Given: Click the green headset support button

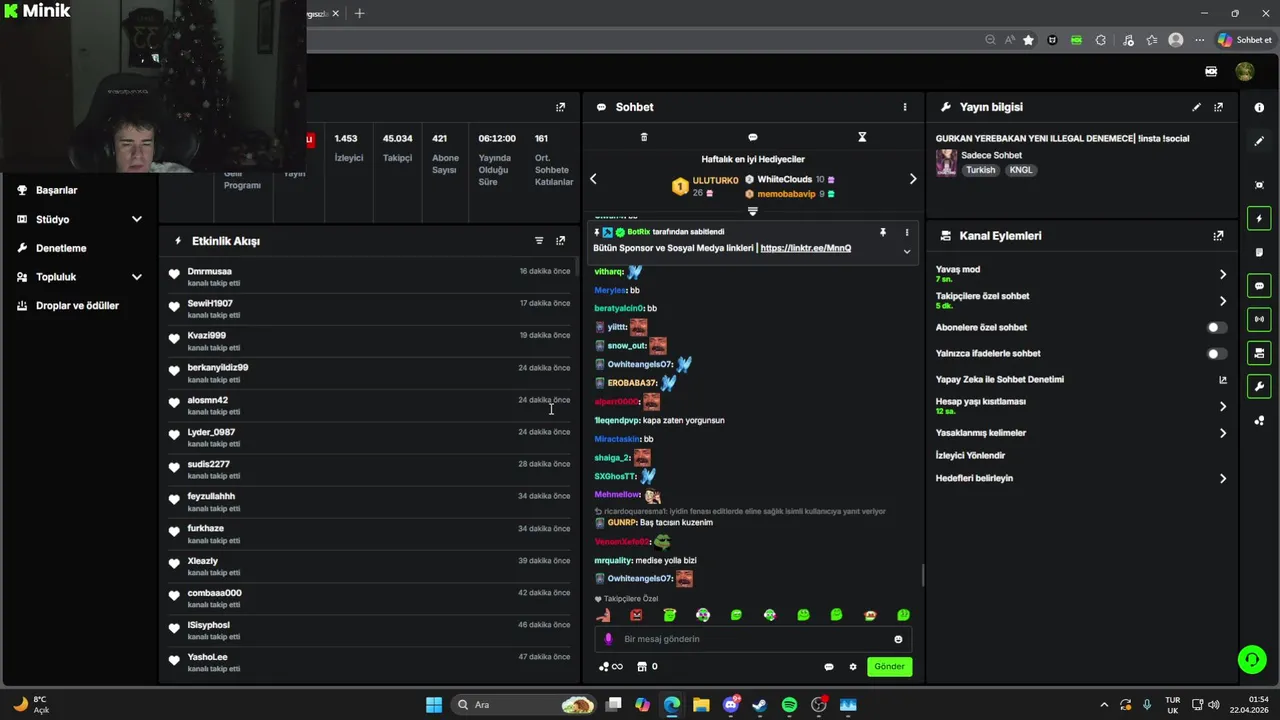Looking at the screenshot, I should coord(1251,659).
